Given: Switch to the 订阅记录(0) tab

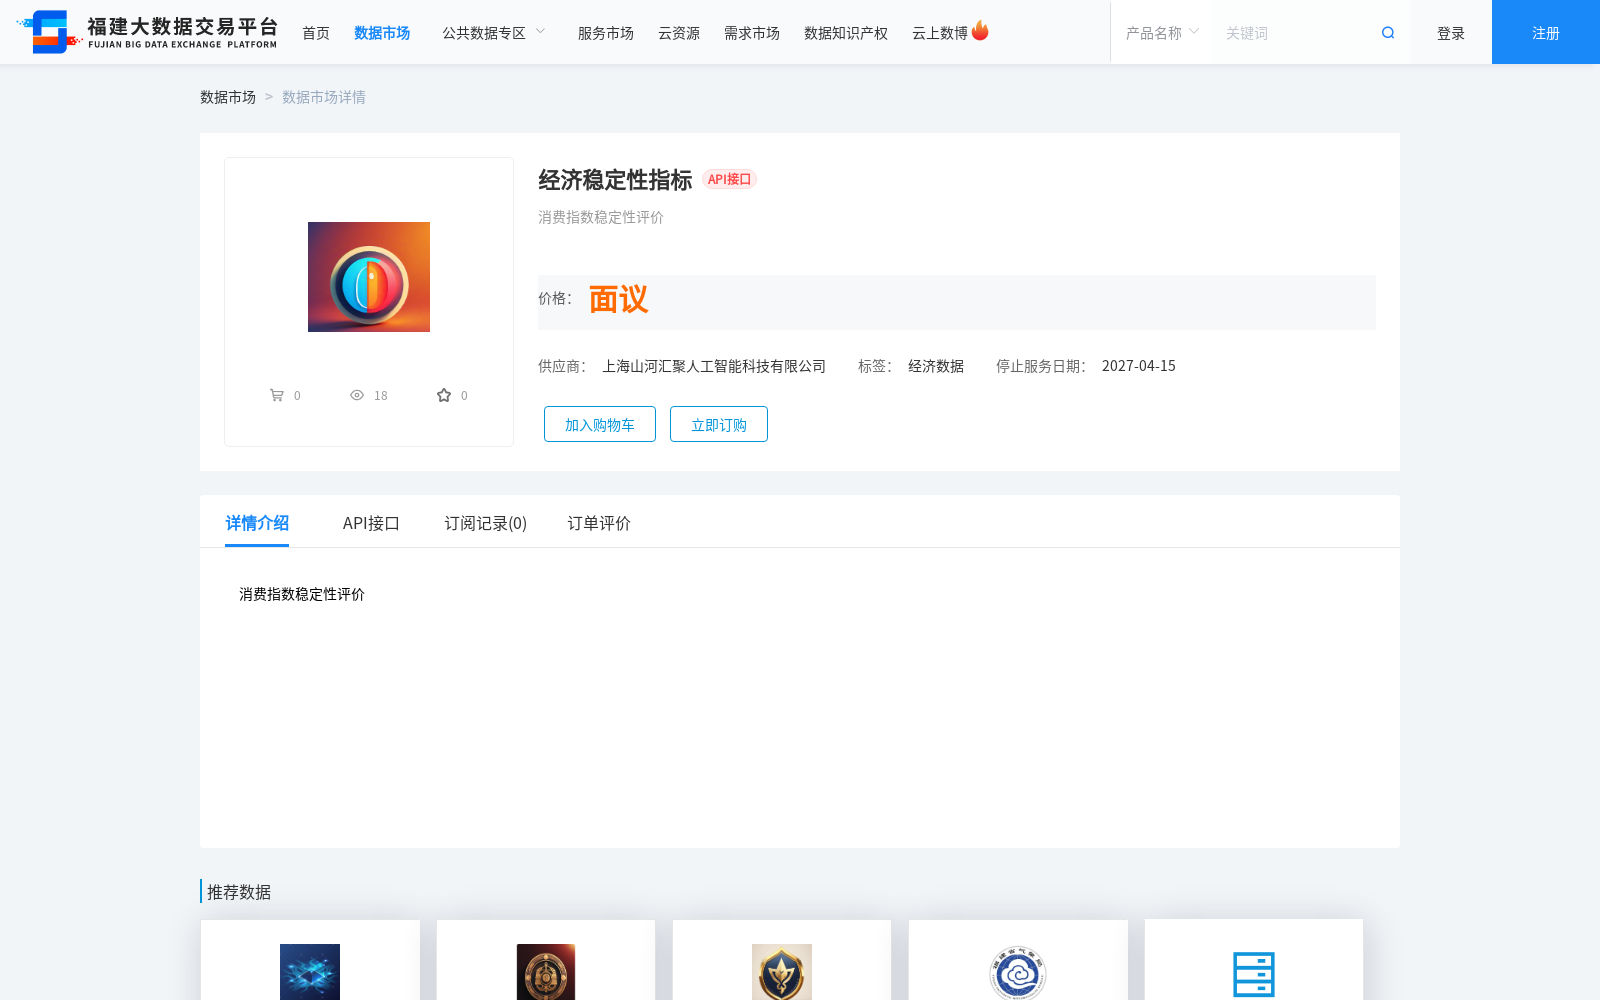Looking at the screenshot, I should [x=486, y=523].
